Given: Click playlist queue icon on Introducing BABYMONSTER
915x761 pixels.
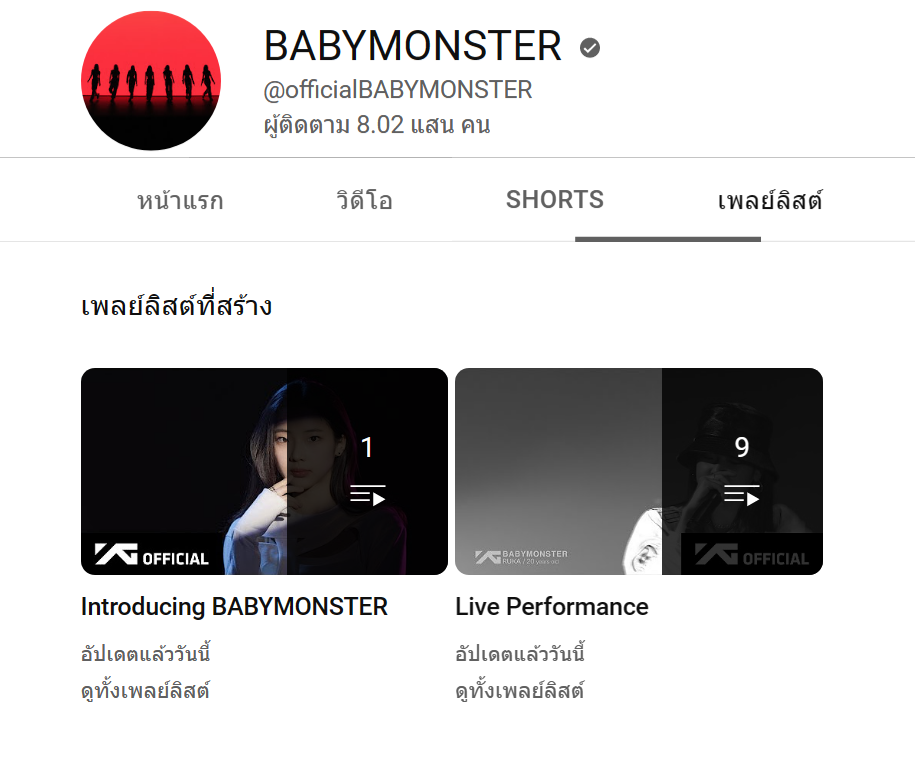Looking at the screenshot, I should tap(368, 495).
